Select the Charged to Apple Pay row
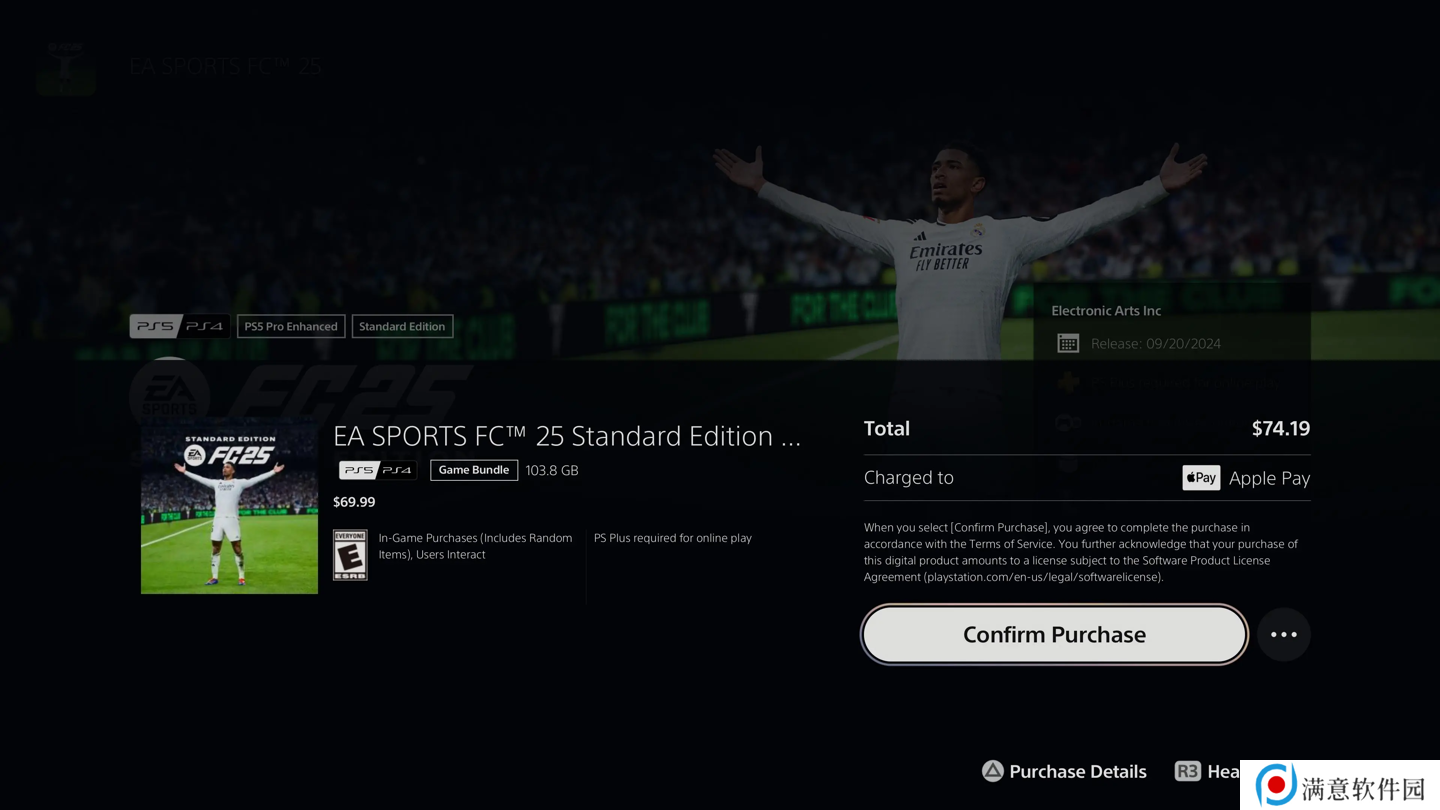 tap(1087, 478)
